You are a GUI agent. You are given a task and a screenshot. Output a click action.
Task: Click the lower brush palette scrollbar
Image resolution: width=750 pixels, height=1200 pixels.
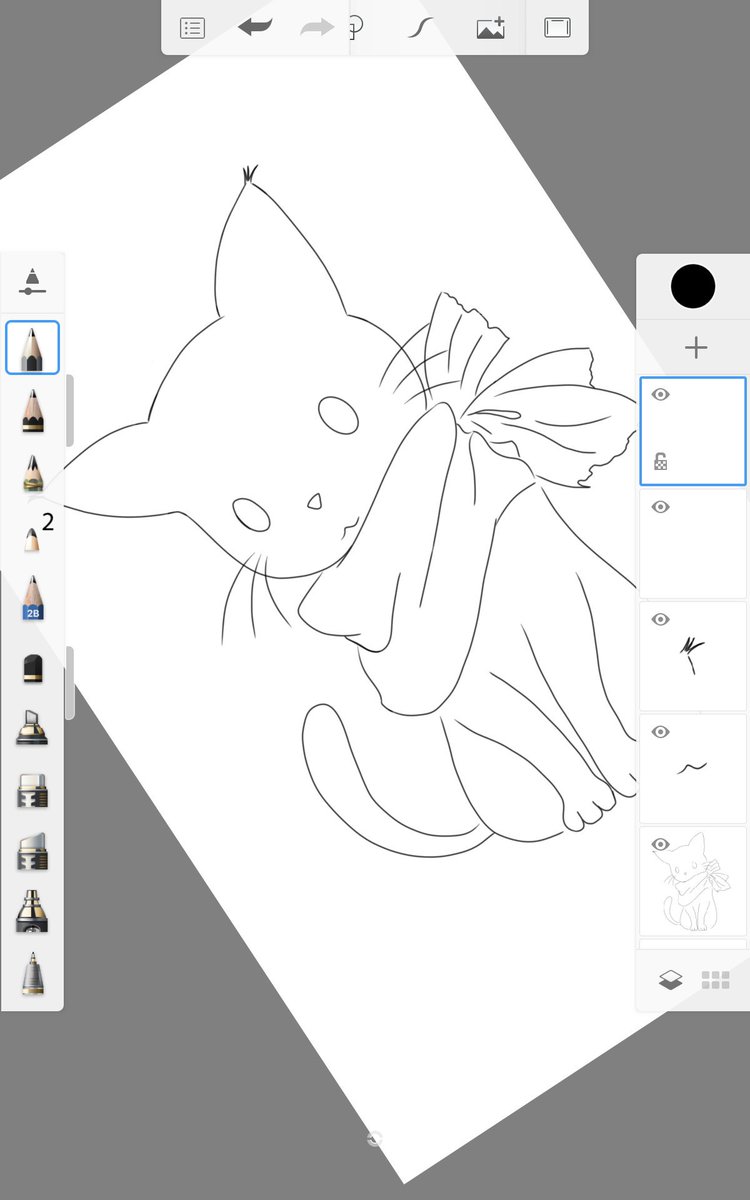[x=69, y=682]
